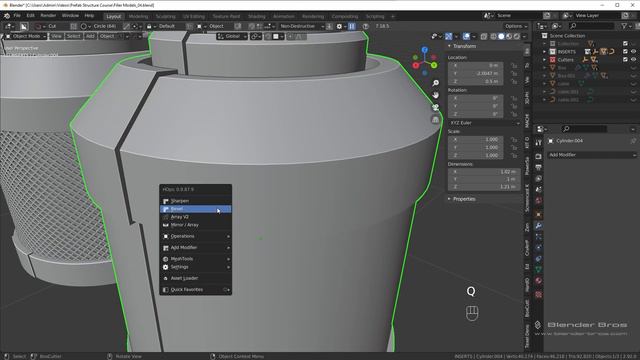Toggle X-ray icon in viewport header

click(x=484, y=37)
